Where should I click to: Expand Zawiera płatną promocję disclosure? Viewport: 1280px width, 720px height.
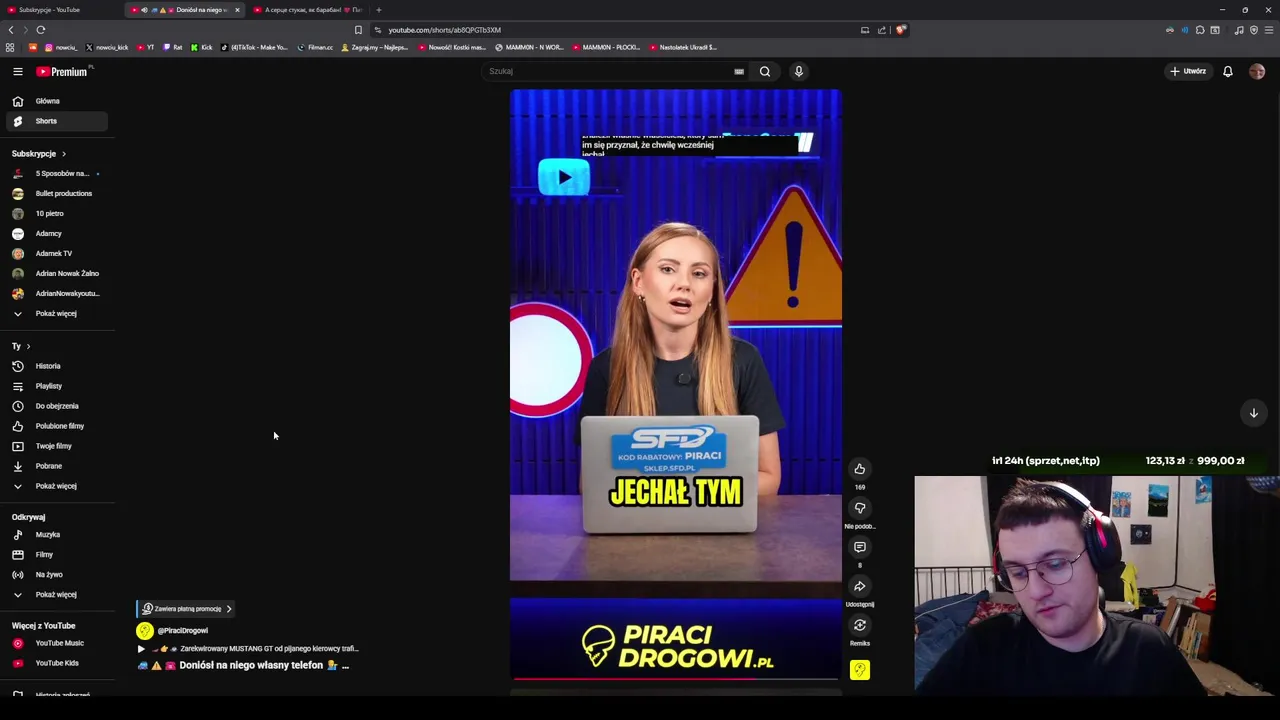point(186,609)
